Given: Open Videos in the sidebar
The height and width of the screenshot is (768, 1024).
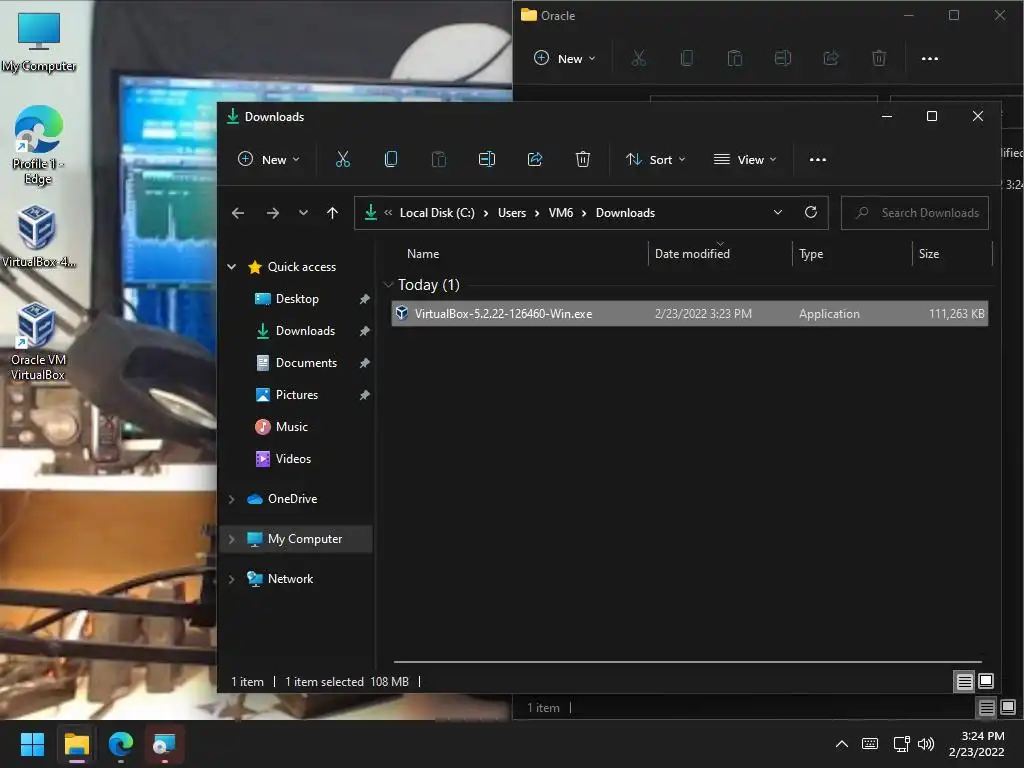Looking at the screenshot, I should point(293,458).
